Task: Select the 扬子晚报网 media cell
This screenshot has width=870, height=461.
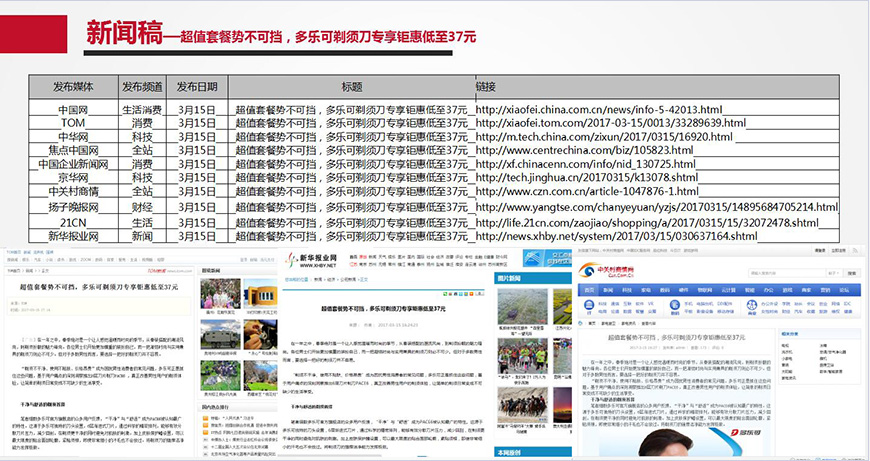Action: click(73, 207)
